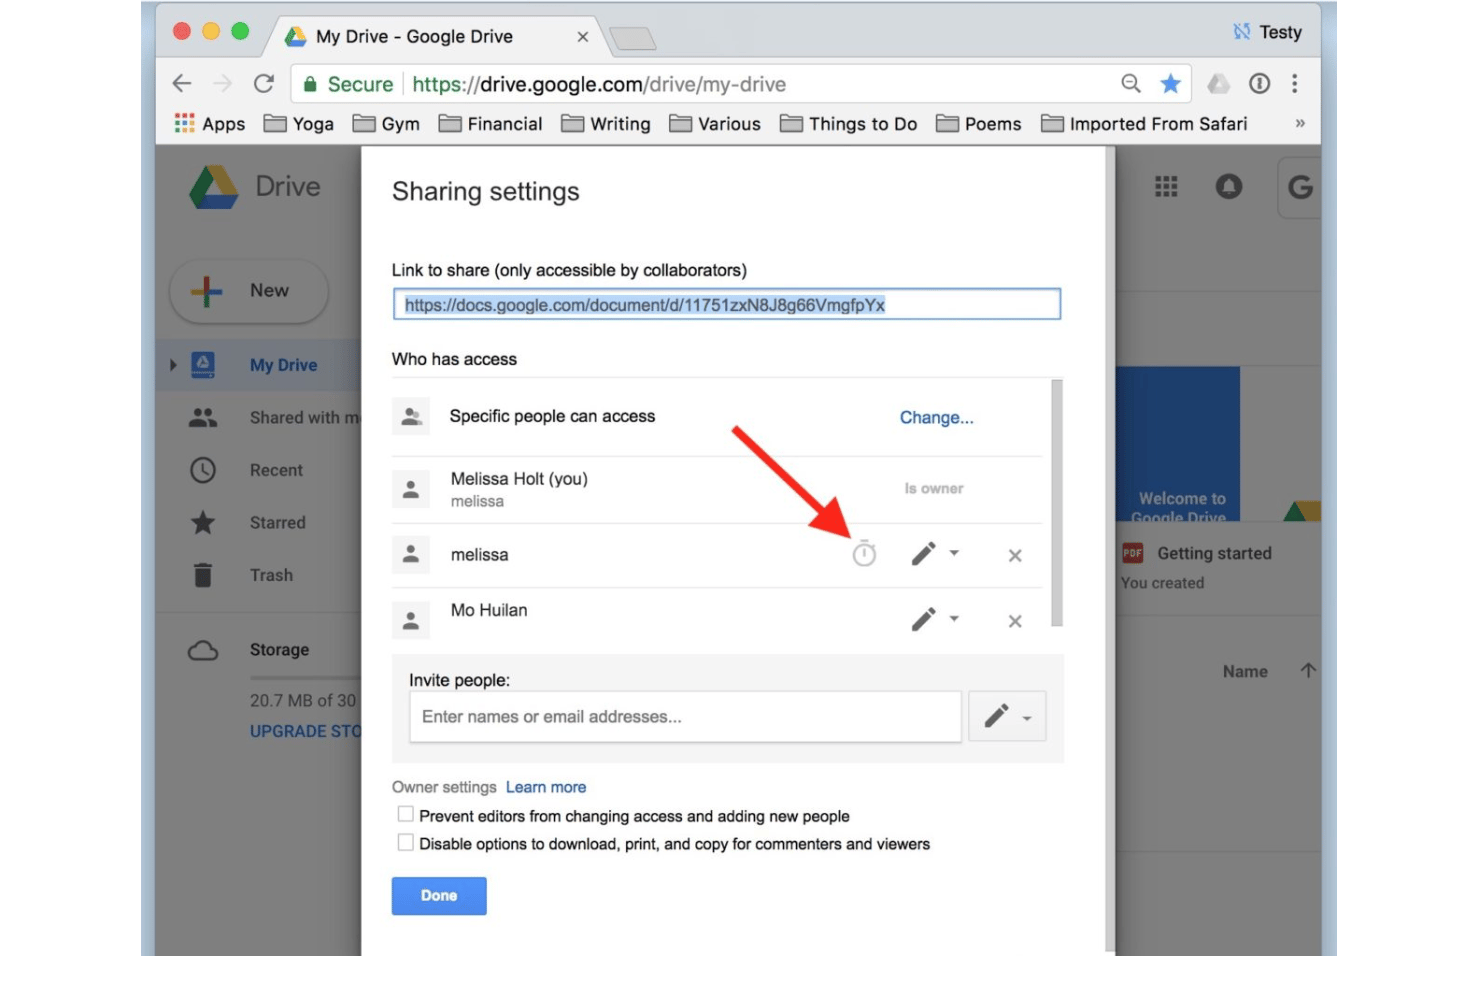Click the New button in Drive
Screen dimensions: 1480x987
pyautogui.click(x=249, y=291)
